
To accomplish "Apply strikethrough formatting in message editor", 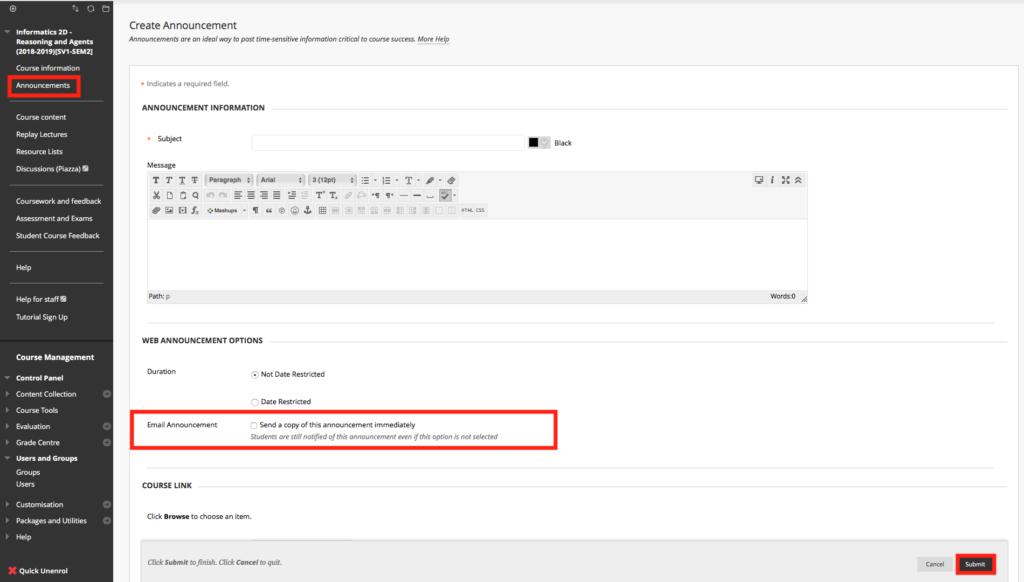I will coord(195,180).
